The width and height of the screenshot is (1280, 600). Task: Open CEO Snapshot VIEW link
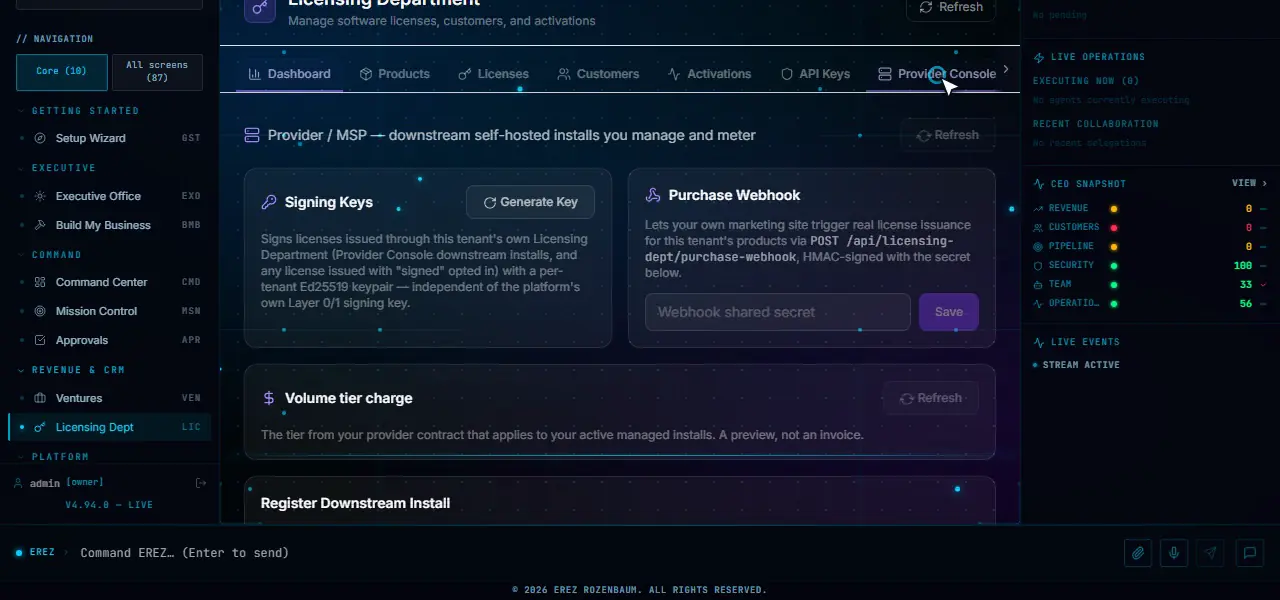click(x=1249, y=184)
